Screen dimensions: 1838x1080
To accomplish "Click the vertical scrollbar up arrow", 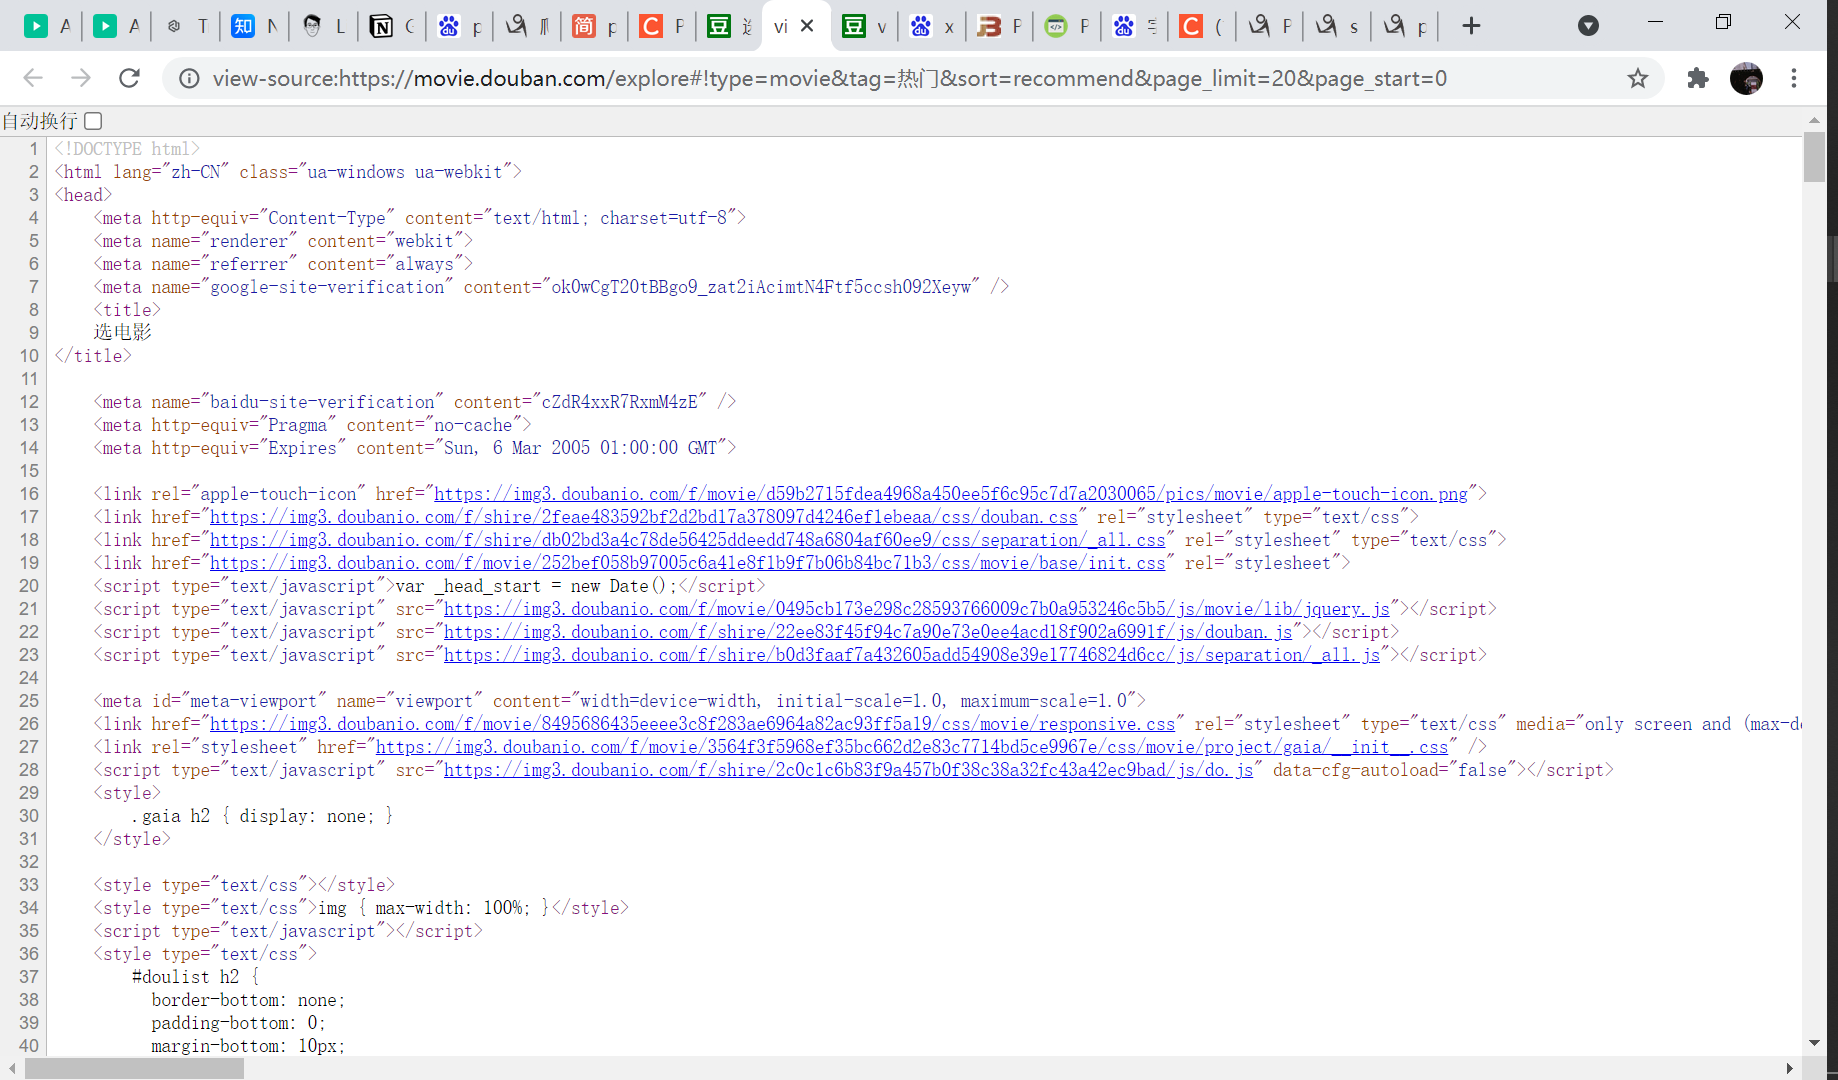I will click(x=1814, y=120).
